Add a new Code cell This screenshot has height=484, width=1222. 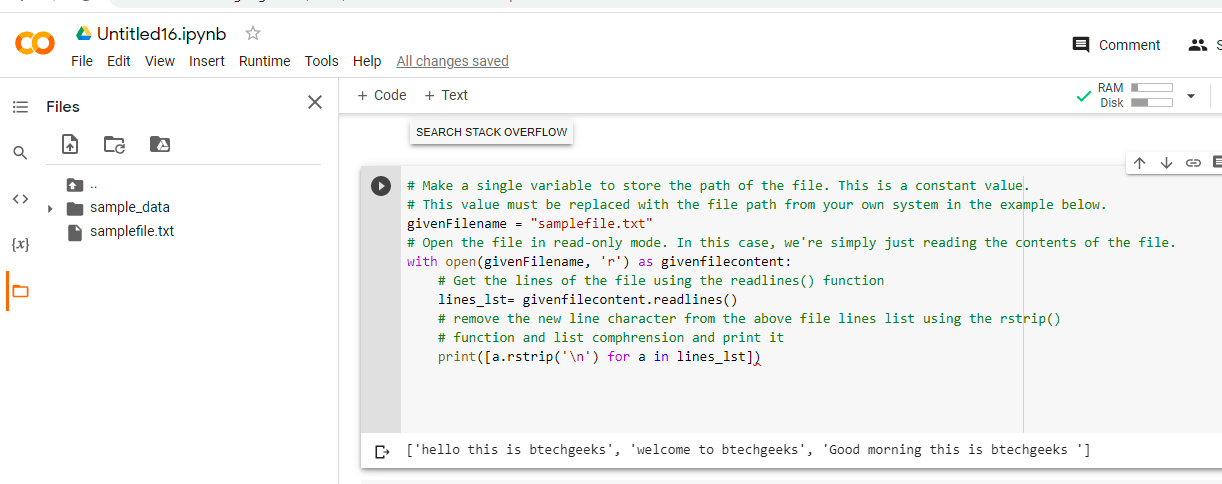point(382,95)
